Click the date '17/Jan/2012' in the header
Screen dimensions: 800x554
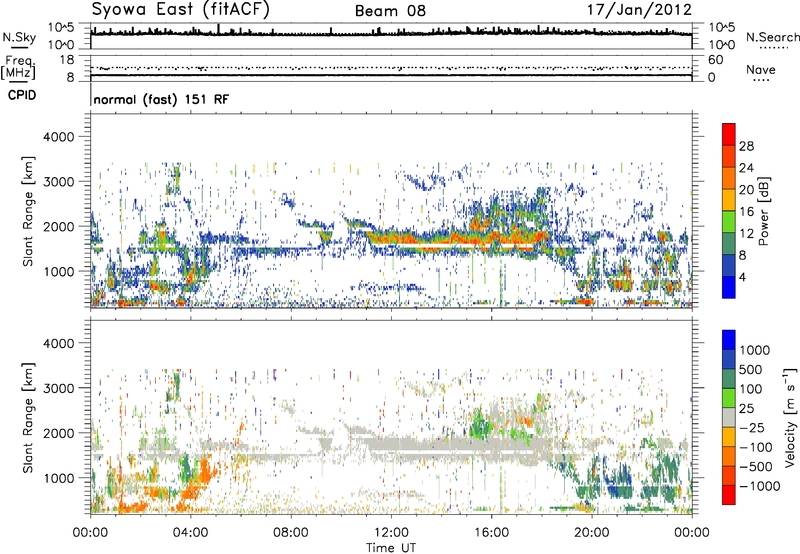click(x=639, y=10)
